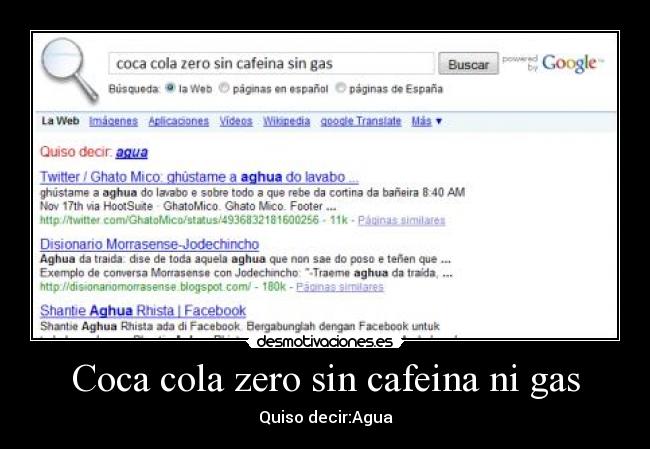Click the 'Quiso decir:' red label
The height and width of the screenshot is (449, 650).
coord(76,152)
